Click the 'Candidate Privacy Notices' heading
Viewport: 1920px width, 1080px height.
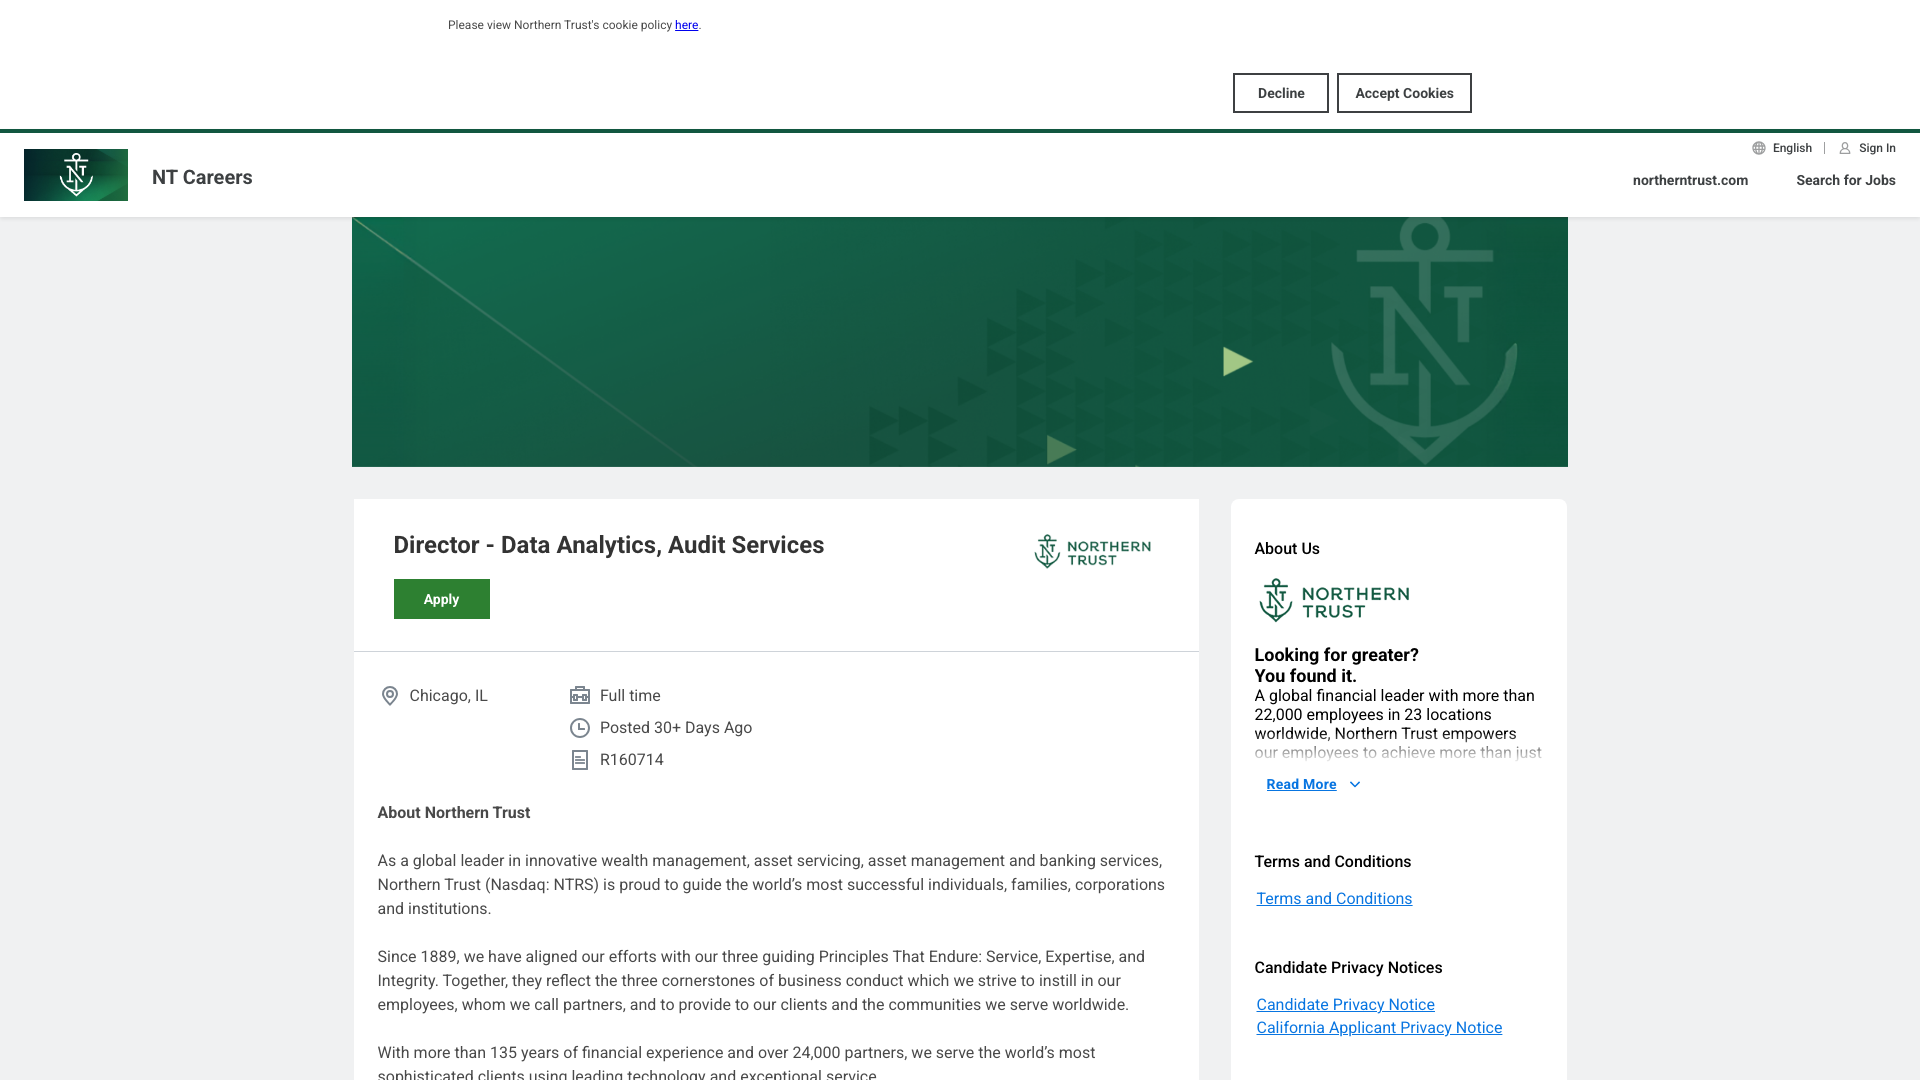coord(1348,968)
